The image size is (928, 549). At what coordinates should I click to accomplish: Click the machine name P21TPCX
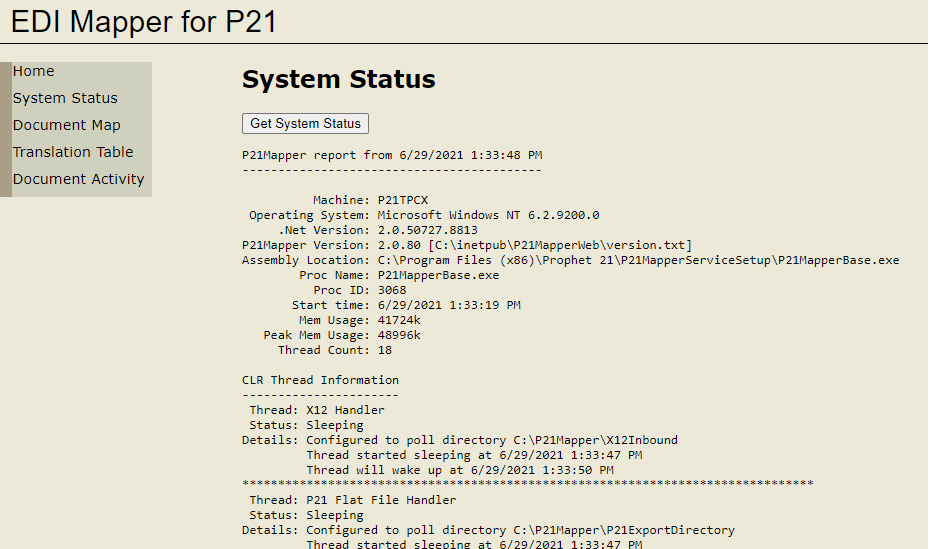(x=402, y=200)
